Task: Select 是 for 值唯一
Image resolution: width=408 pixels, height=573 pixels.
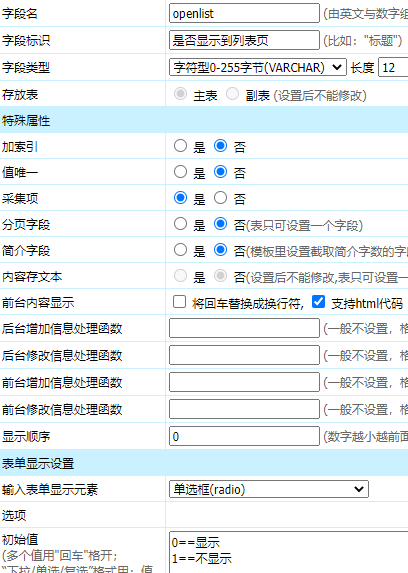Action: [180, 172]
